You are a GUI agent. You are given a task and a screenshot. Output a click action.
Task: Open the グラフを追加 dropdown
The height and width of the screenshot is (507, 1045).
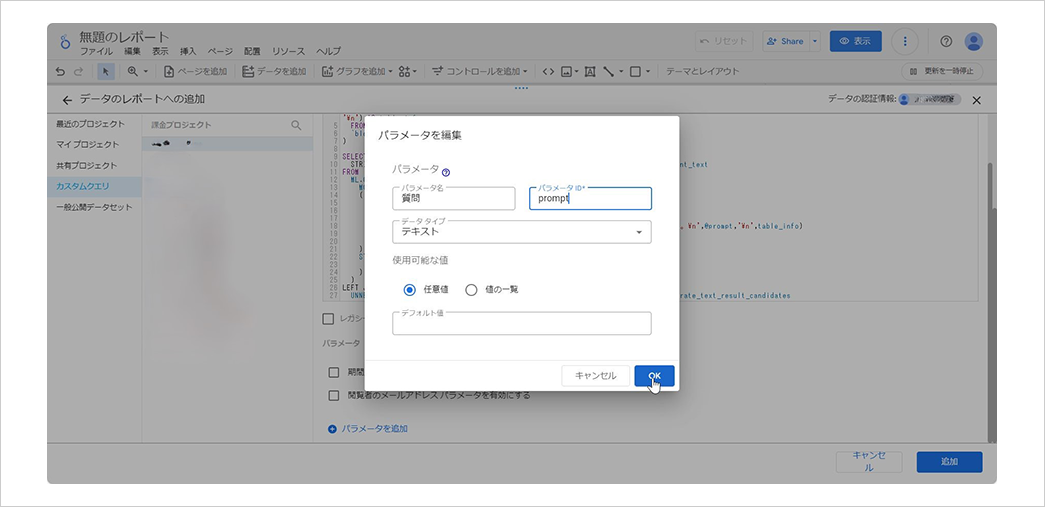point(357,71)
